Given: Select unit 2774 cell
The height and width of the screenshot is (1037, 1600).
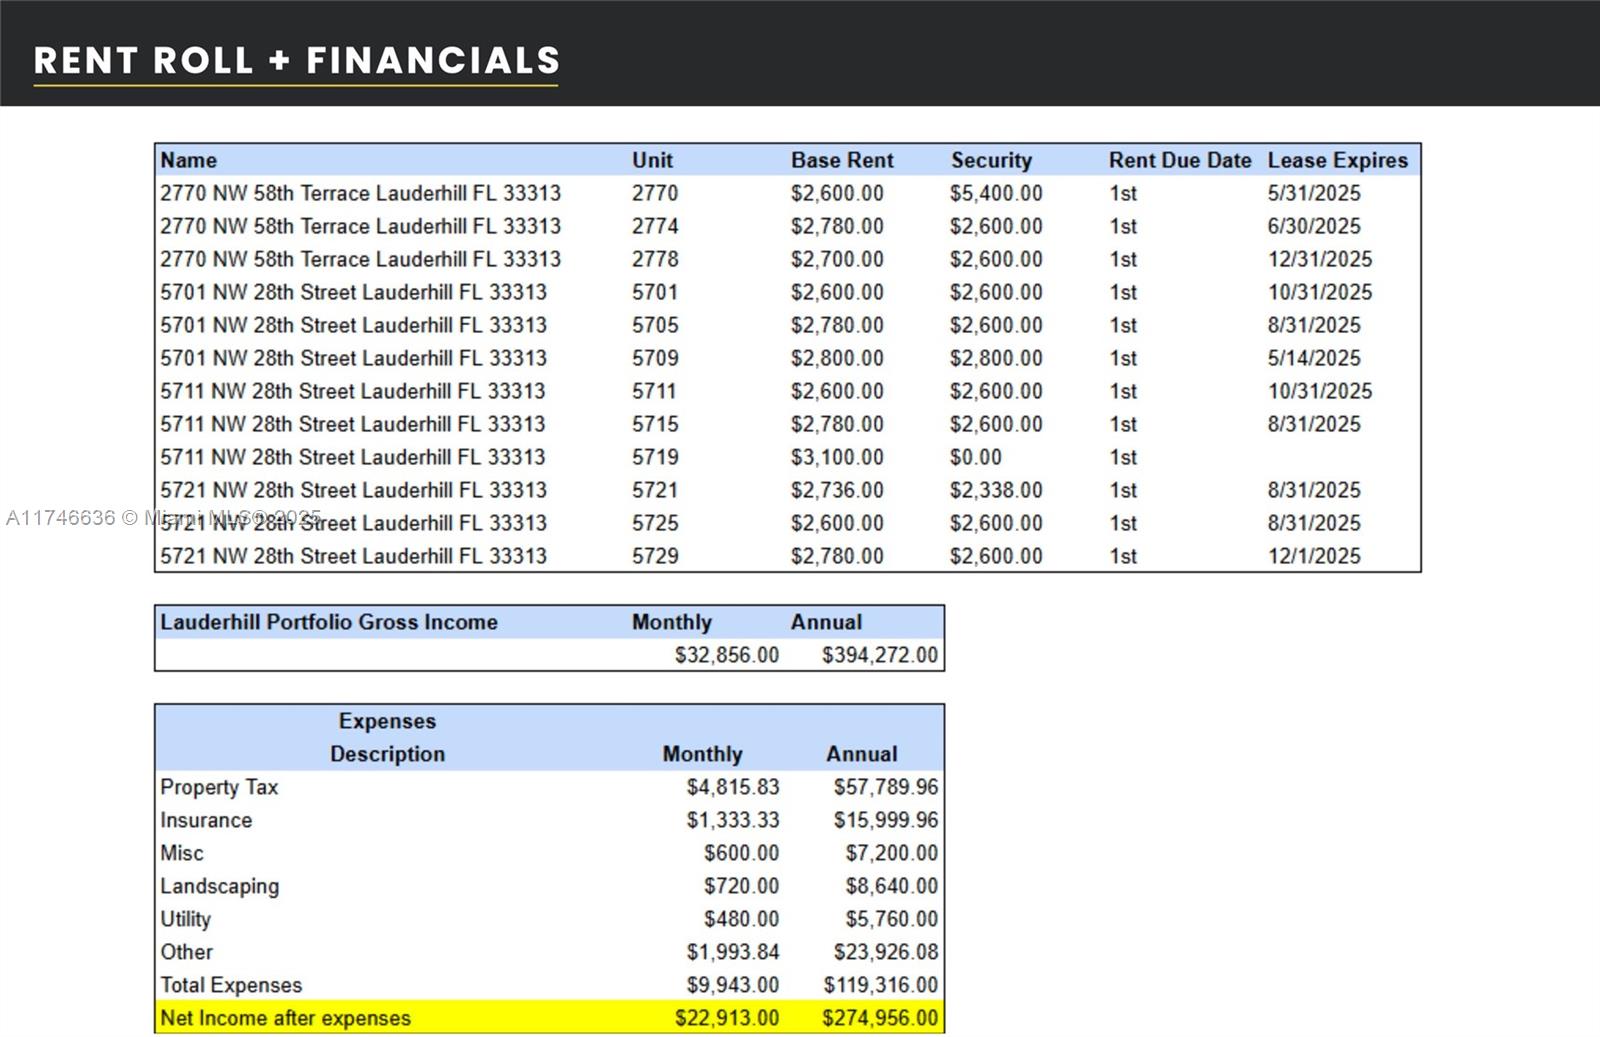Looking at the screenshot, I should click(x=655, y=226).
